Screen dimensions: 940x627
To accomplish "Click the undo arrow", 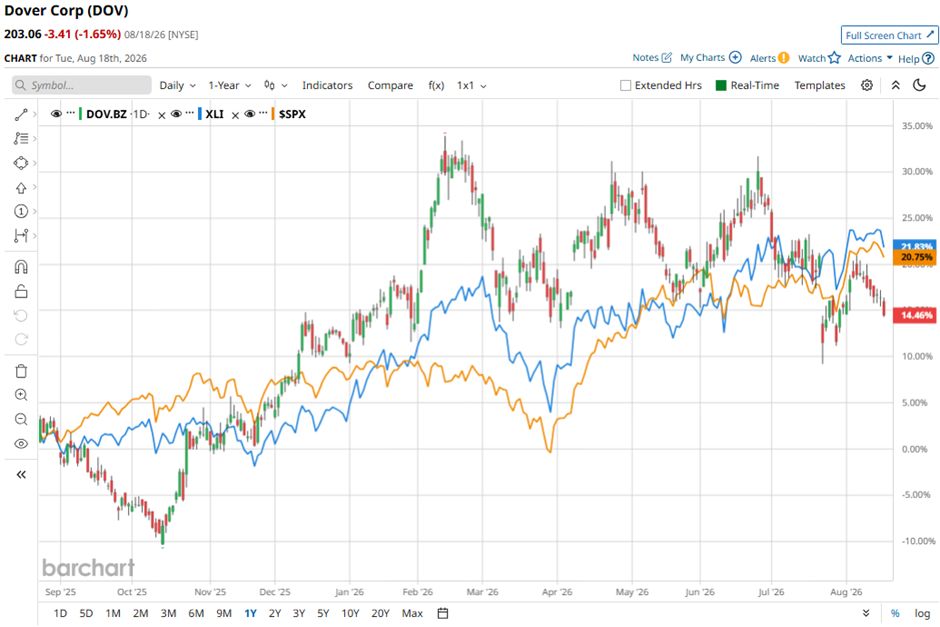I will coord(21,315).
